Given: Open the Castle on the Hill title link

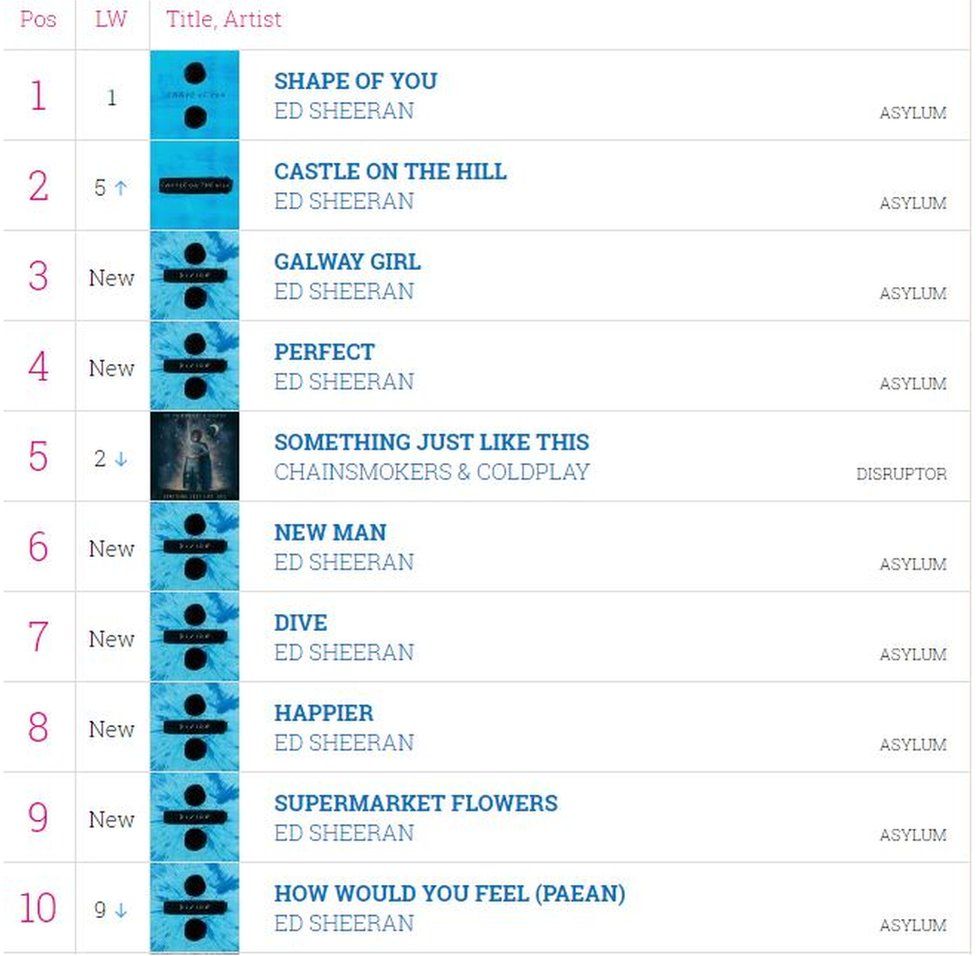Looking at the screenshot, I should 390,171.
